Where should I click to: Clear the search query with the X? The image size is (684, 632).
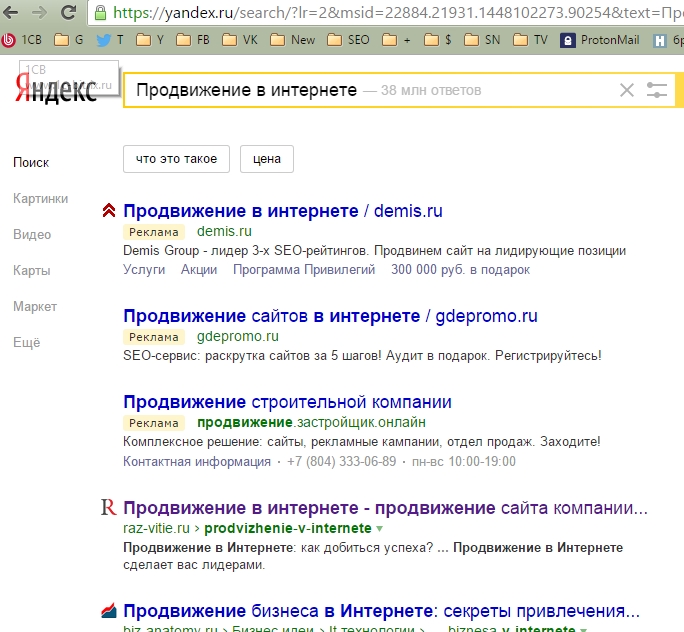[x=627, y=90]
